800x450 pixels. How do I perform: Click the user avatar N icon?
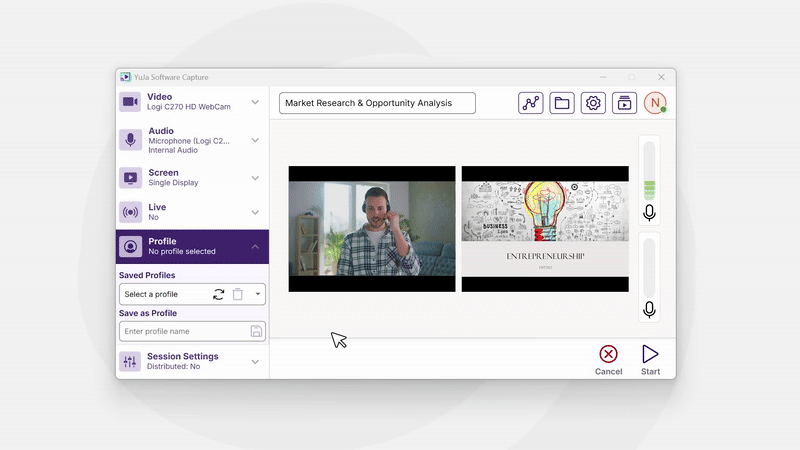(655, 103)
